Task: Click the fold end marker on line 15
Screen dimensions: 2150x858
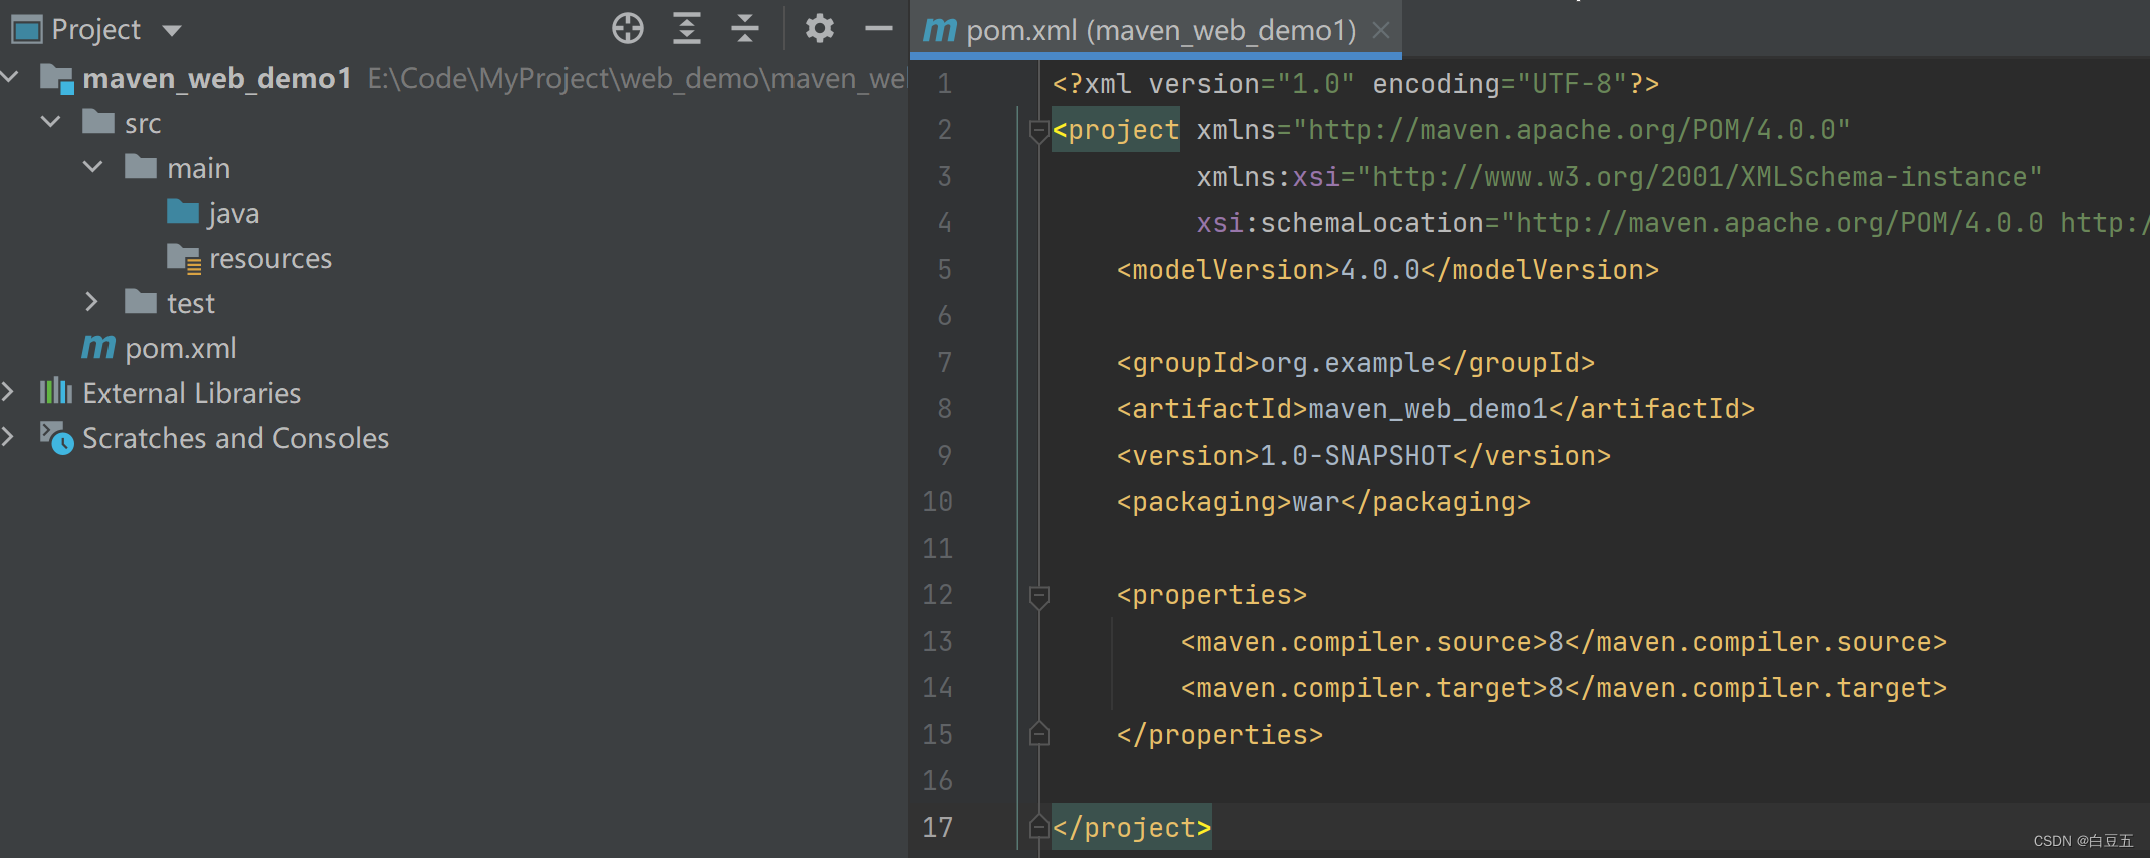Action: point(1039,733)
